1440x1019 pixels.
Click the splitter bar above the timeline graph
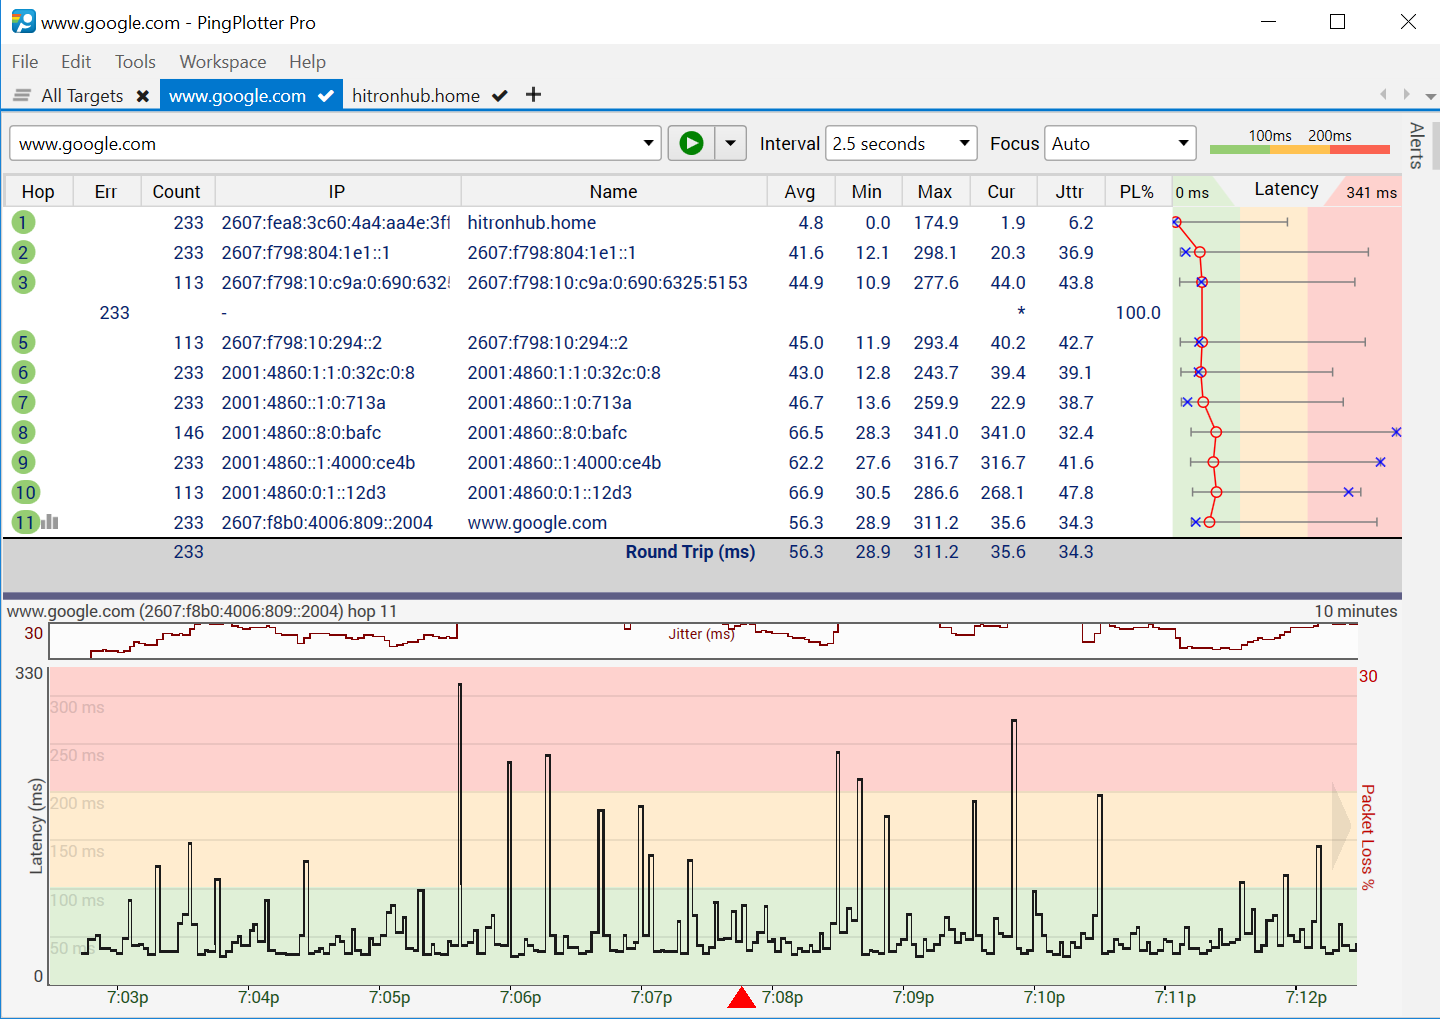[702, 596]
